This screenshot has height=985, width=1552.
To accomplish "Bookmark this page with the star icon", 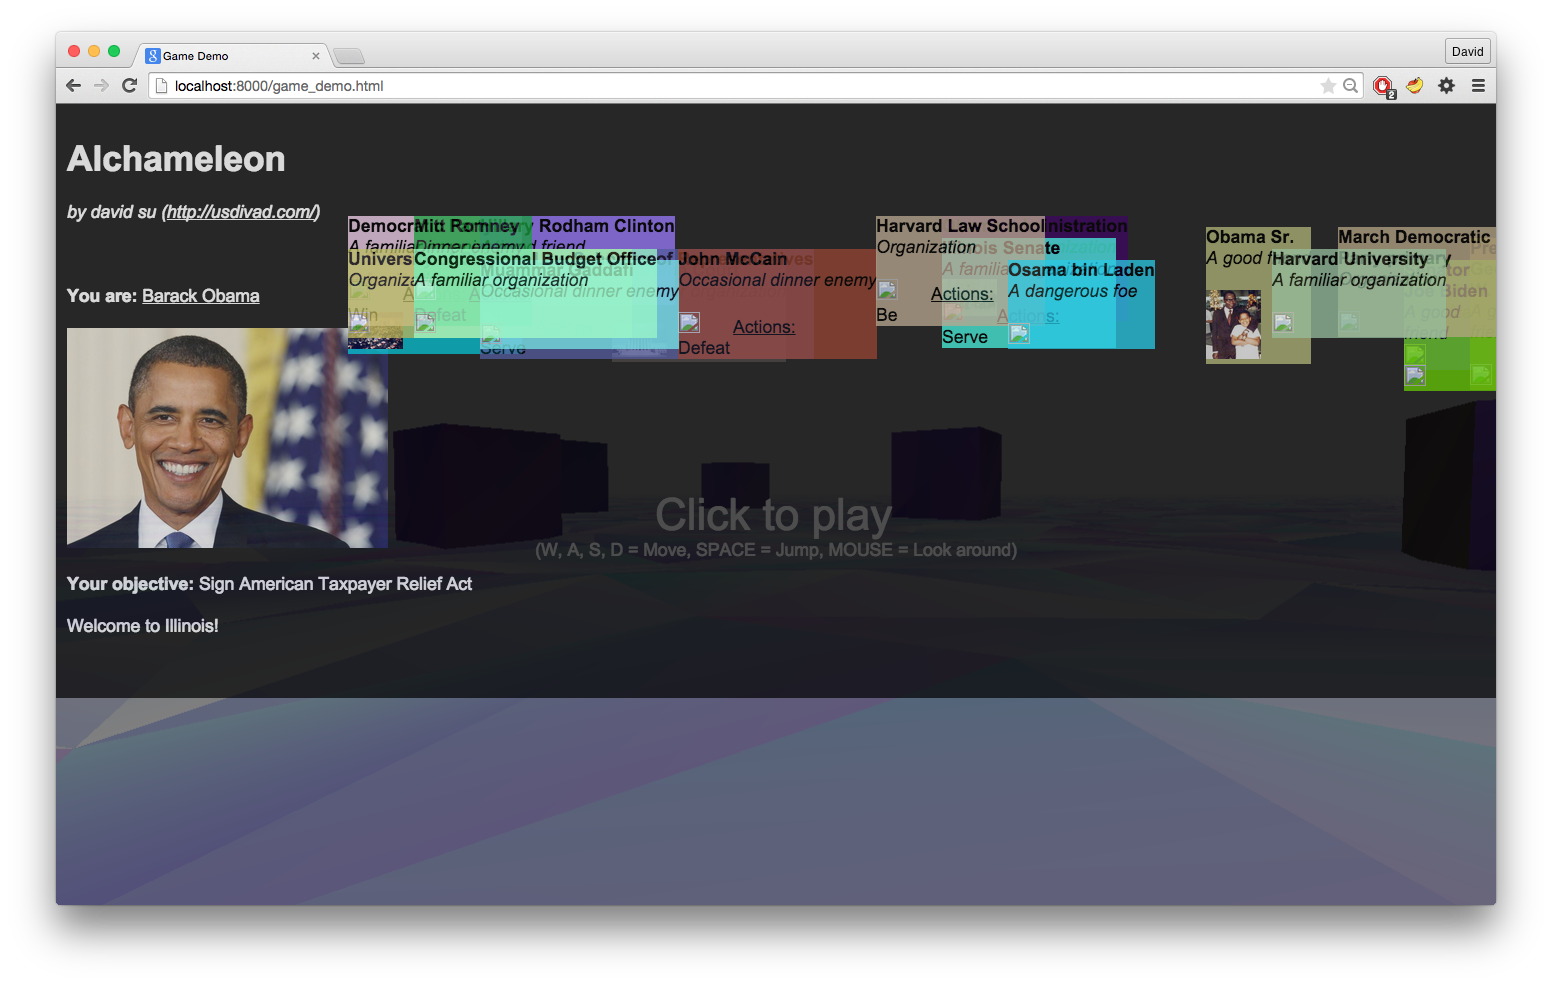I will 1328,86.
